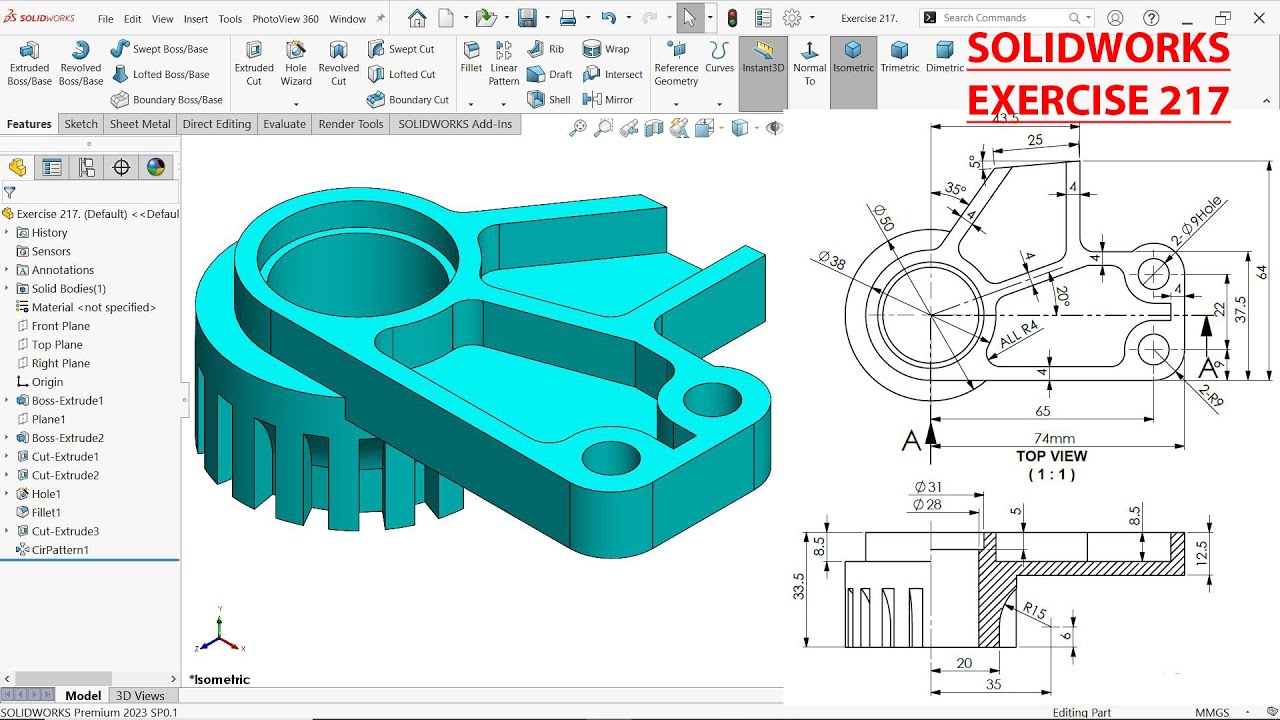Open the Insert menu

pos(196,19)
